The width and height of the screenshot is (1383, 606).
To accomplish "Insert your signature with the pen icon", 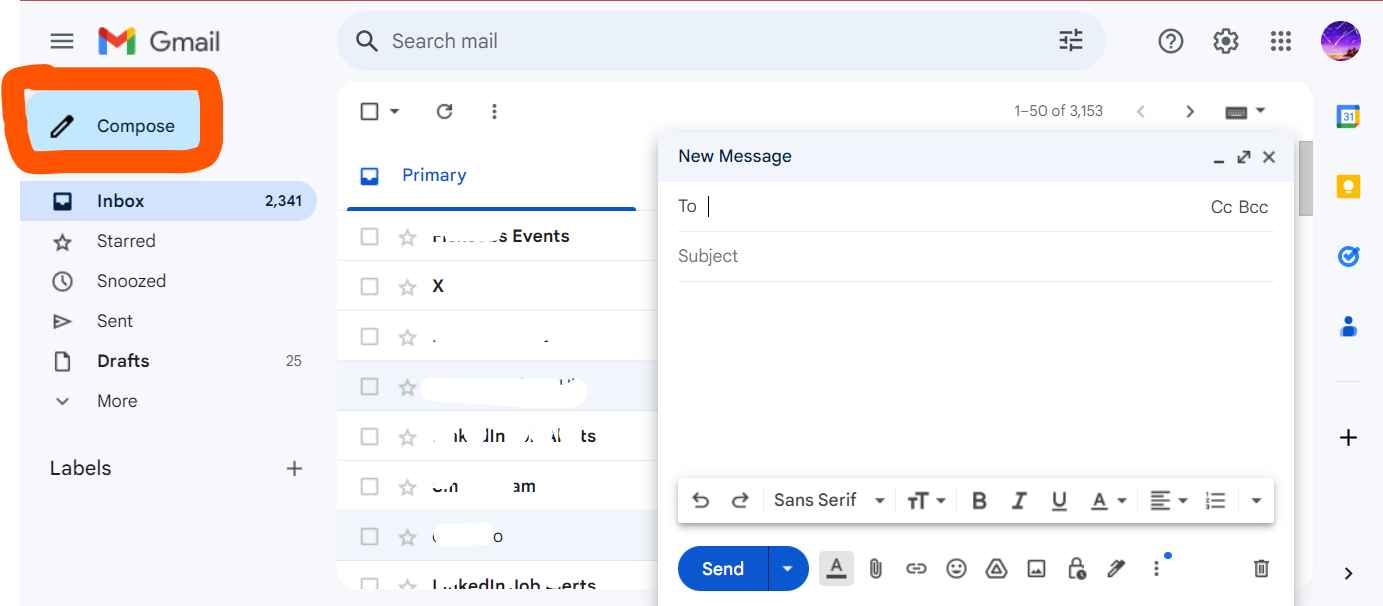I will [1116, 568].
